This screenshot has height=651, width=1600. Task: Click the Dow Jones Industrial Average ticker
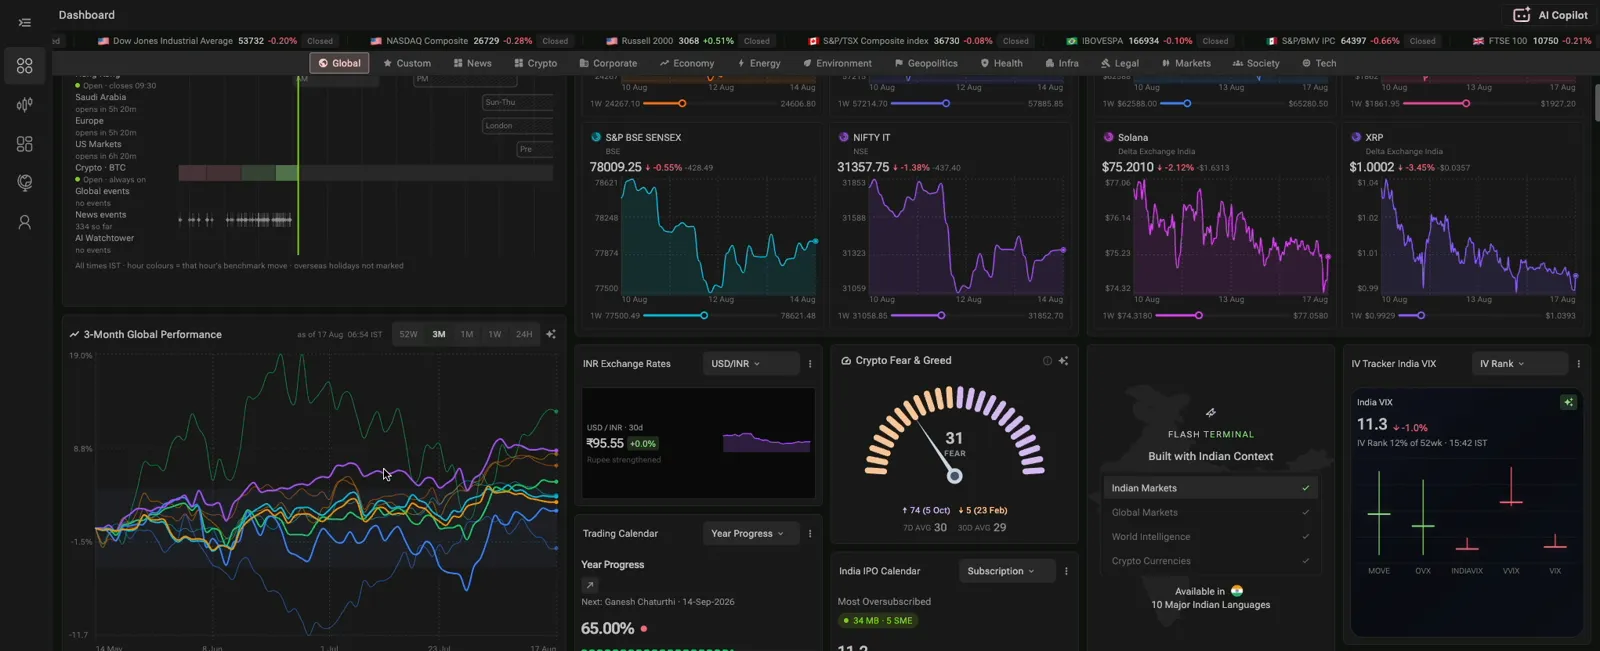pyautogui.click(x=216, y=41)
